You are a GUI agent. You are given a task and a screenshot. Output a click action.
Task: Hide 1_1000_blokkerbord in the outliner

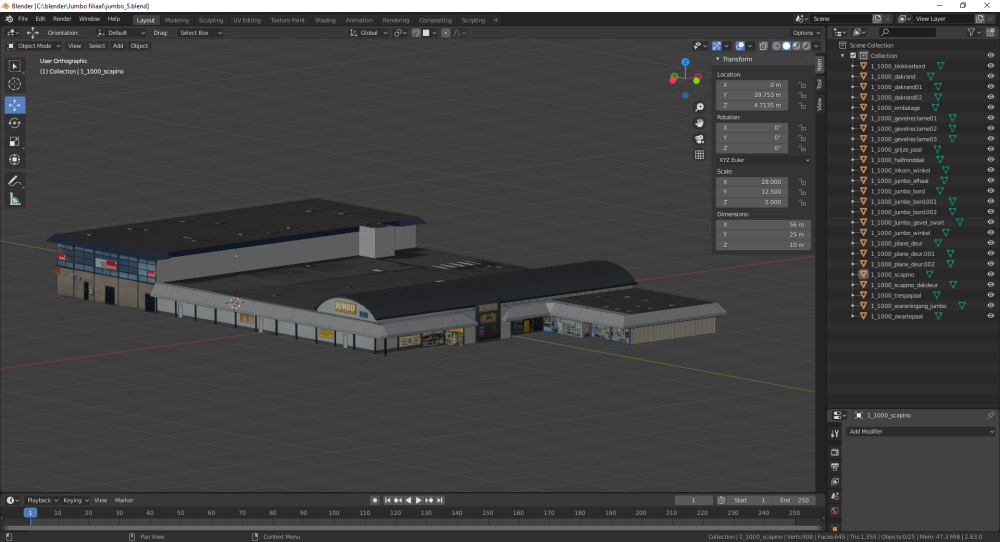(x=991, y=66)
